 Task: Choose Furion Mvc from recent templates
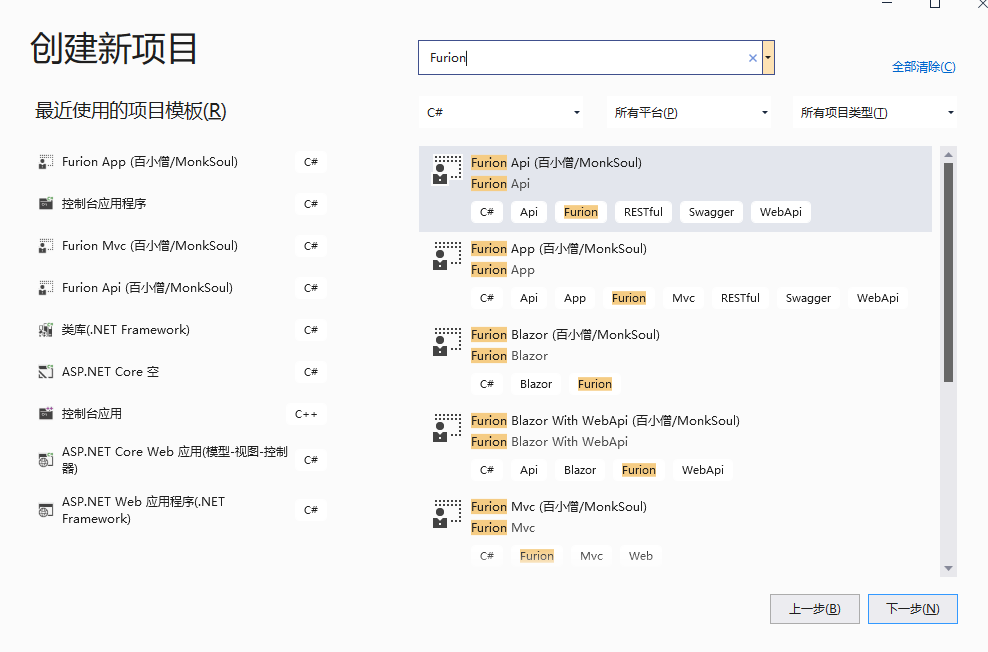(x=150, y=246)
